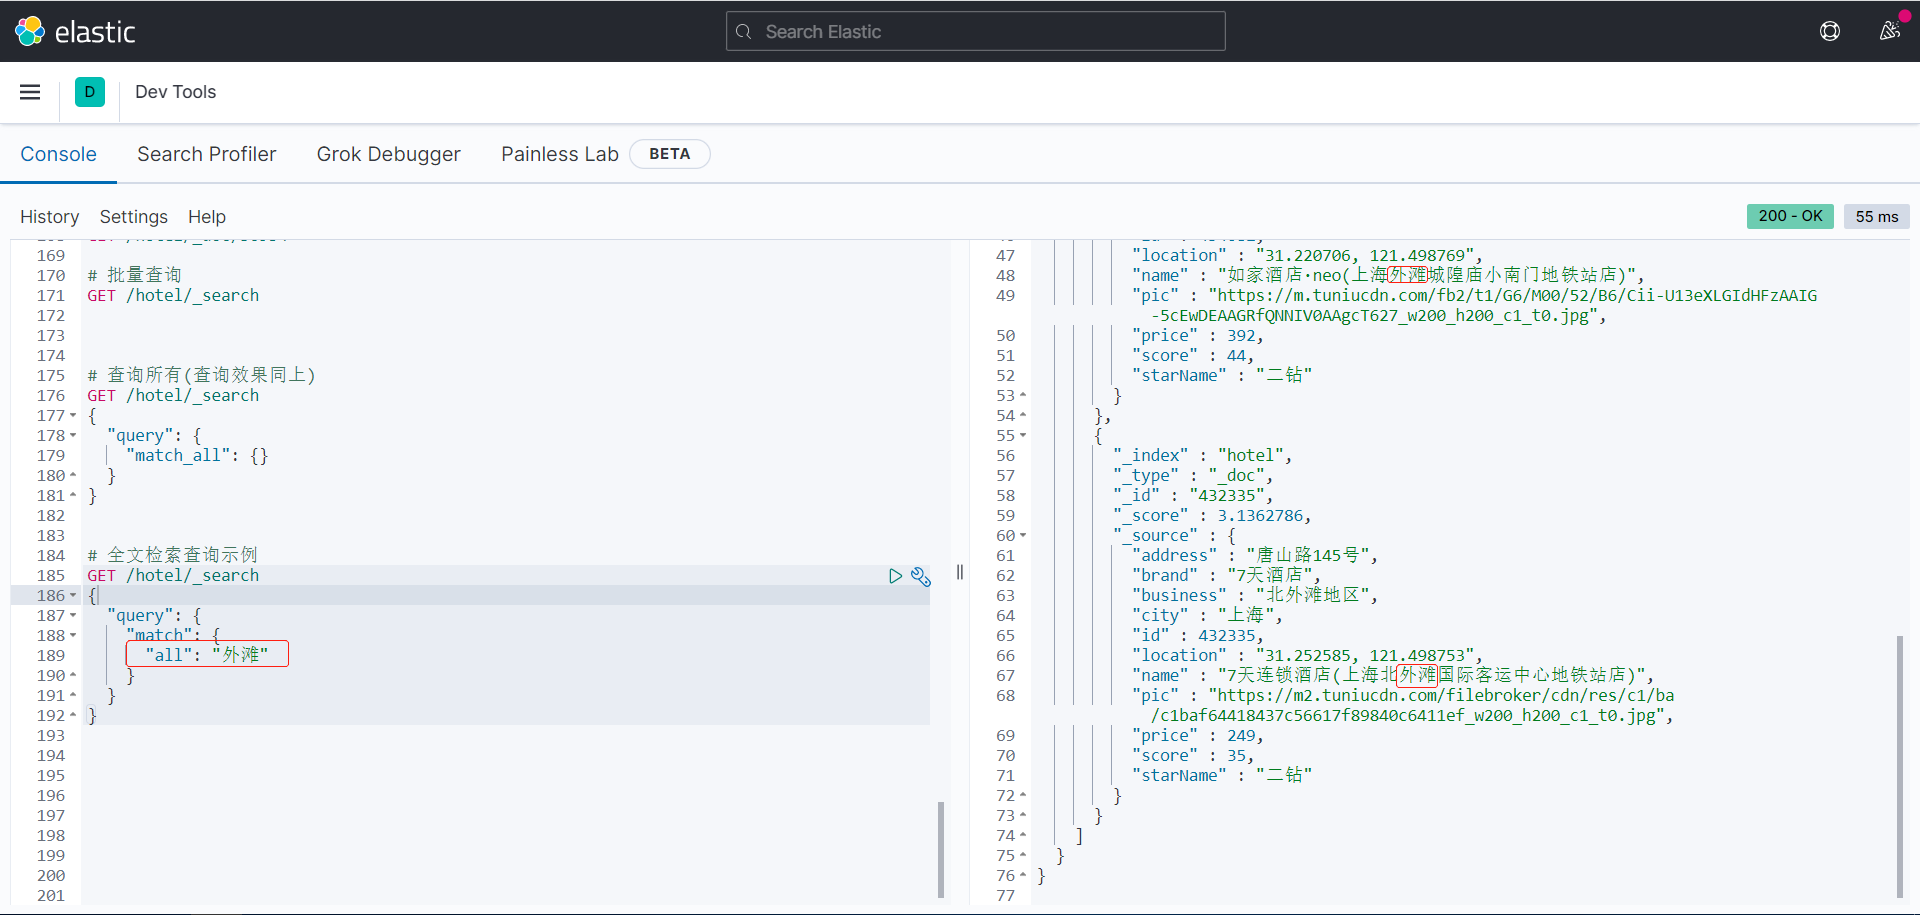The height and width of the screenshot is (915, 1920).
Task: Collapse the match block at line 188
Action: pyautogui.click(x=73, y=636)
